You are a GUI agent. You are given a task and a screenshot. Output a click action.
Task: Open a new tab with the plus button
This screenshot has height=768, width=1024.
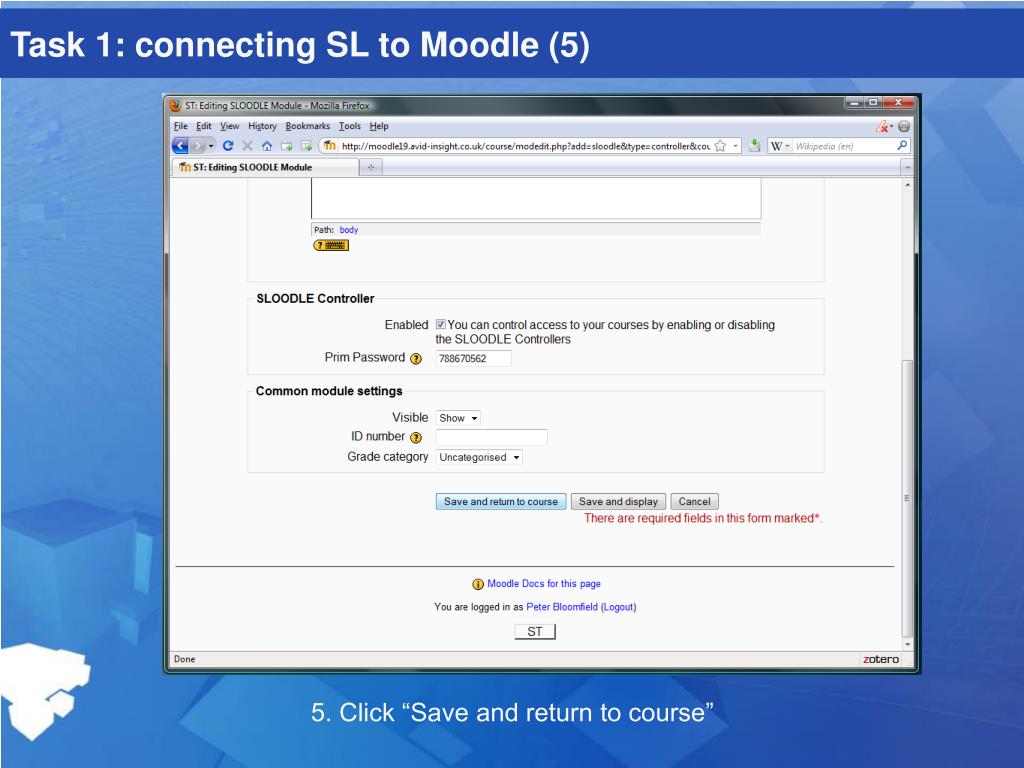[x=371, y=167]
